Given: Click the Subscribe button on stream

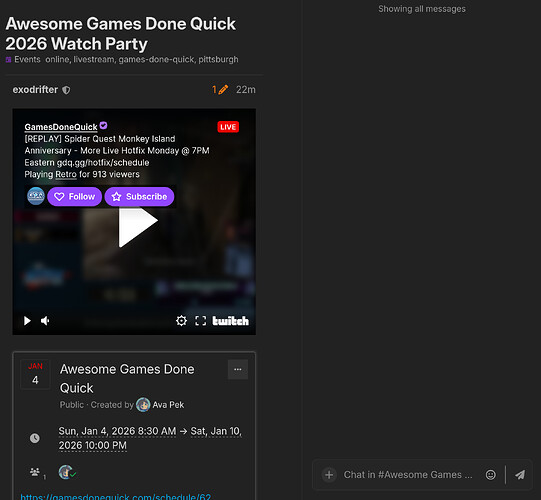Looking at the screenshot, I should tap(139, 196).
